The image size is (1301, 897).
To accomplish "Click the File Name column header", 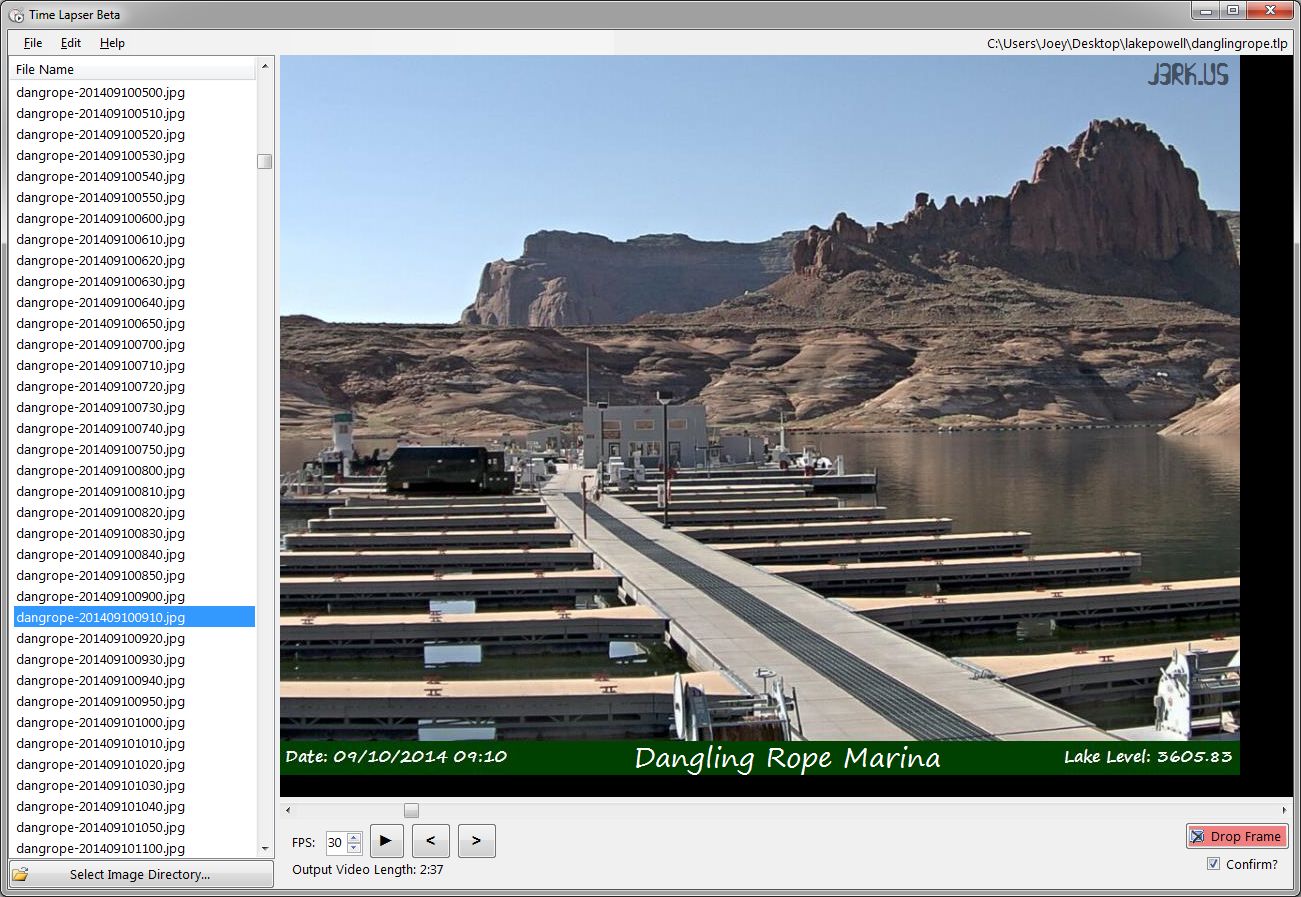I will tap(133, 69).
